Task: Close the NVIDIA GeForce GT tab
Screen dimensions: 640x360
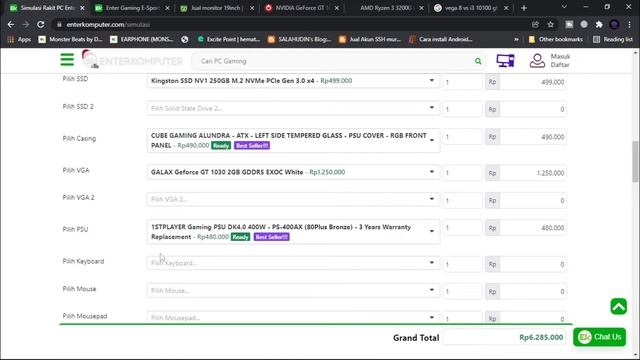Action: 337,8
